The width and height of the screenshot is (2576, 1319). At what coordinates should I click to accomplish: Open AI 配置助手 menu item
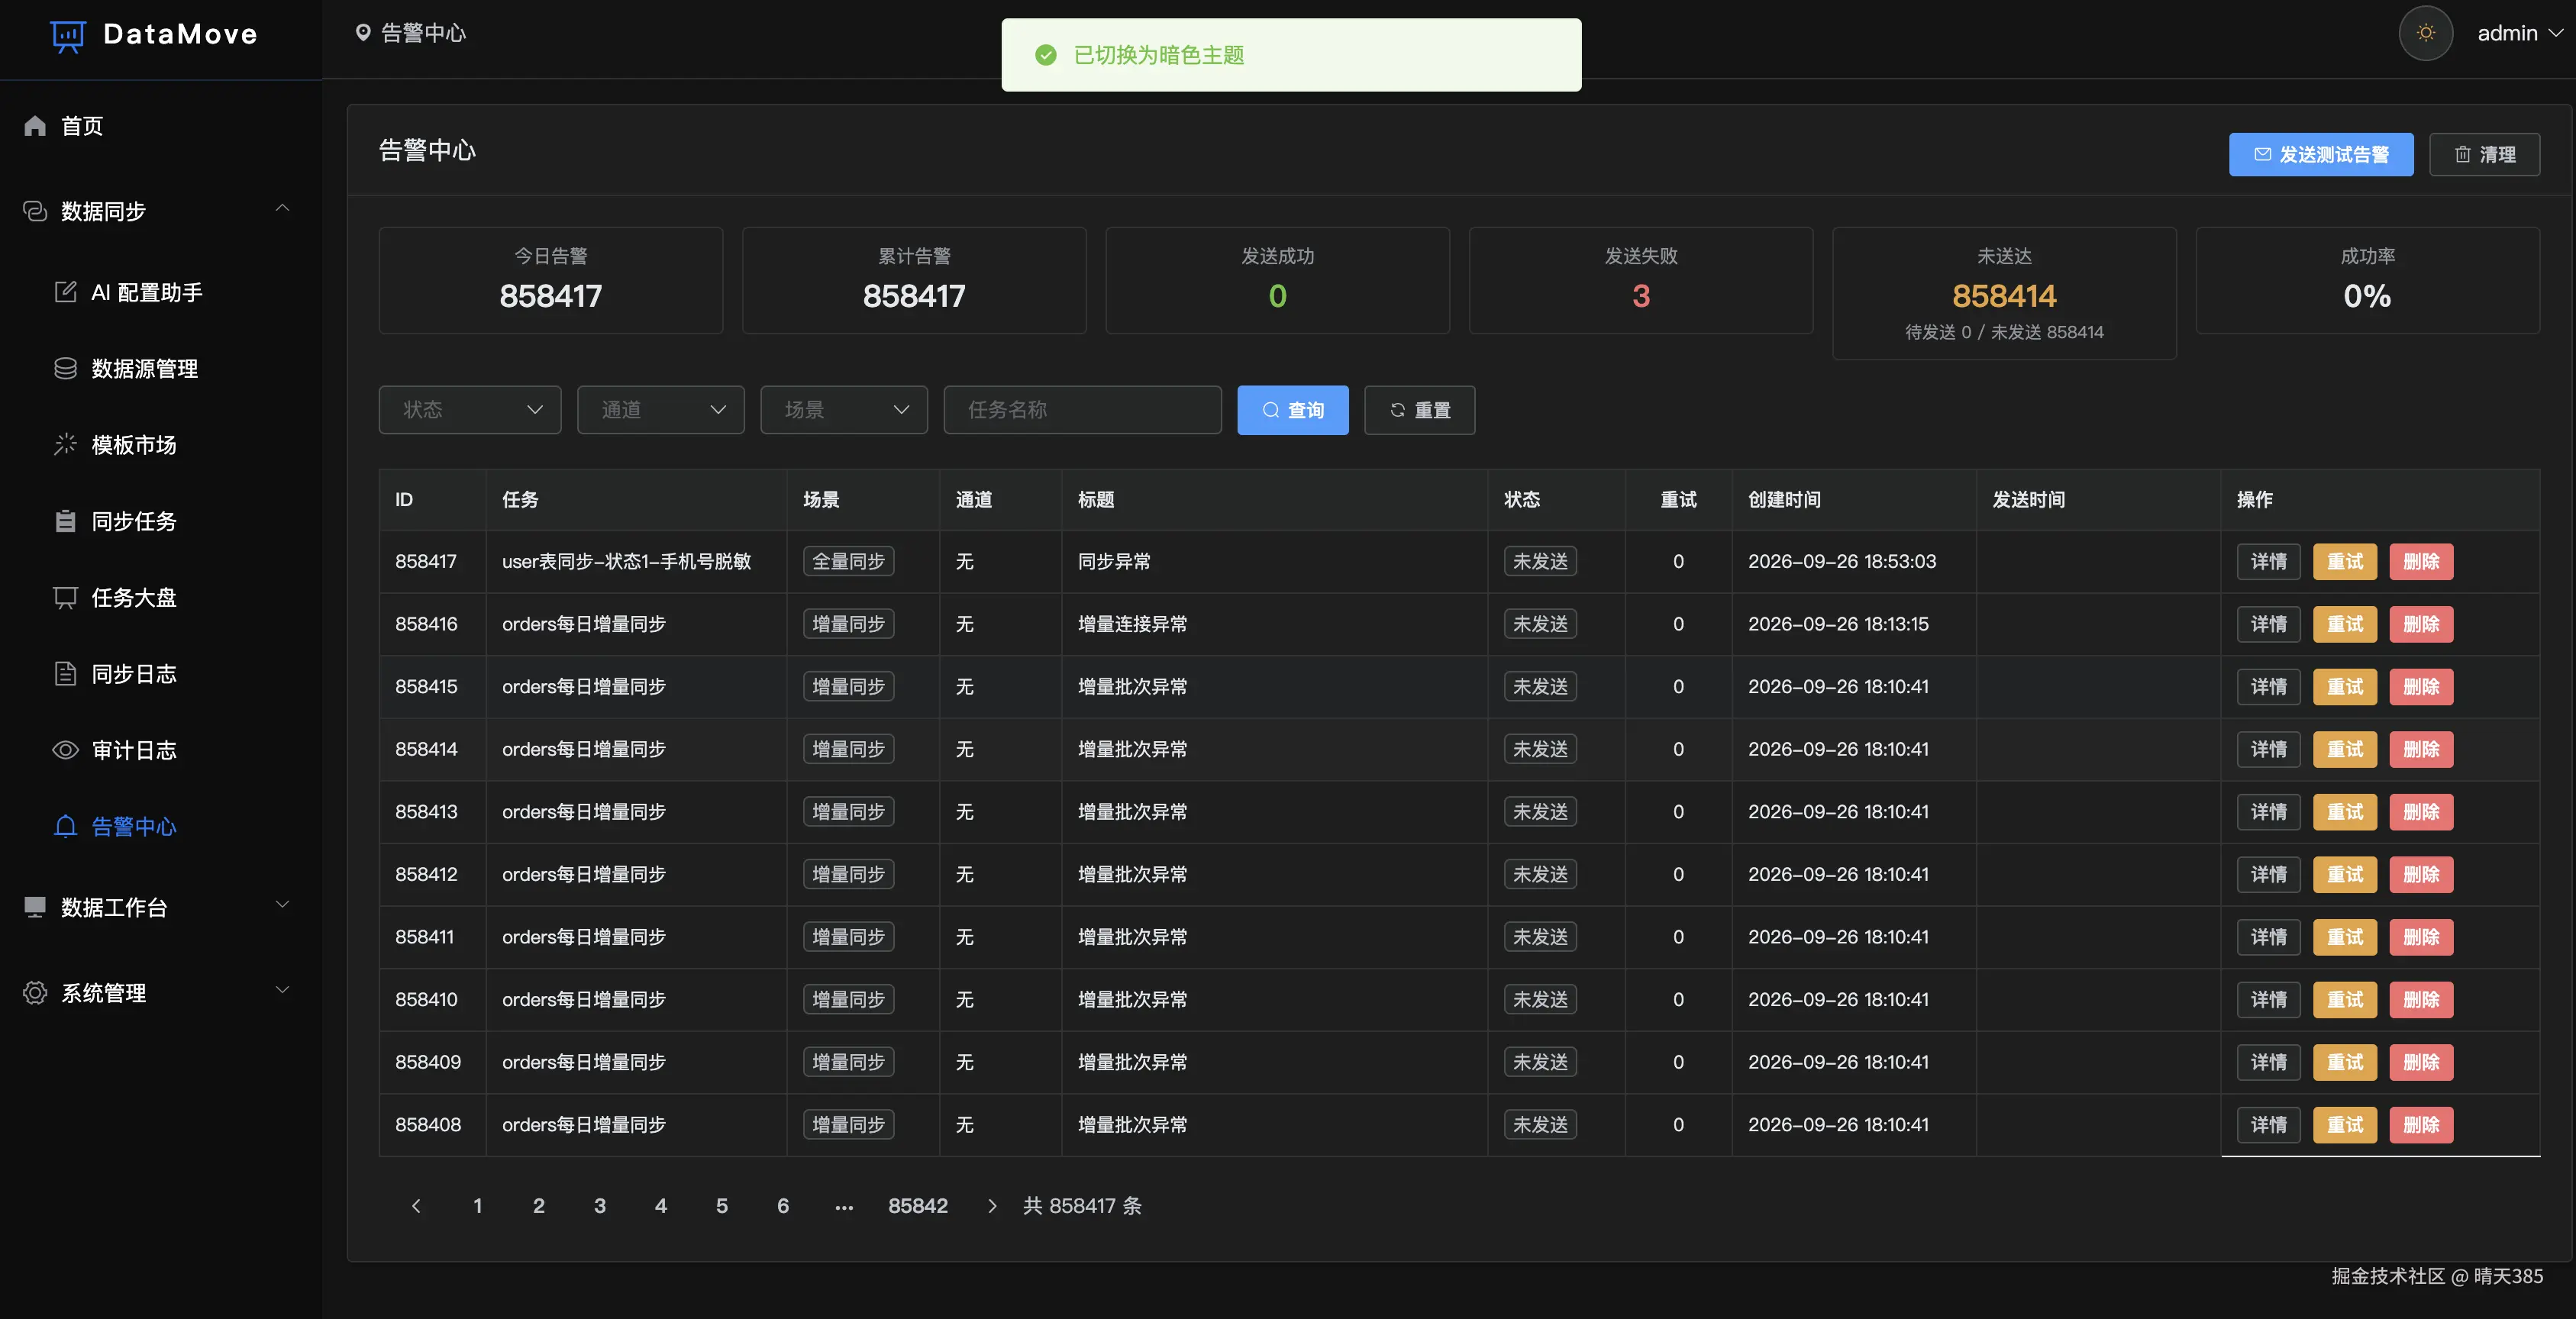coord(161,292)
